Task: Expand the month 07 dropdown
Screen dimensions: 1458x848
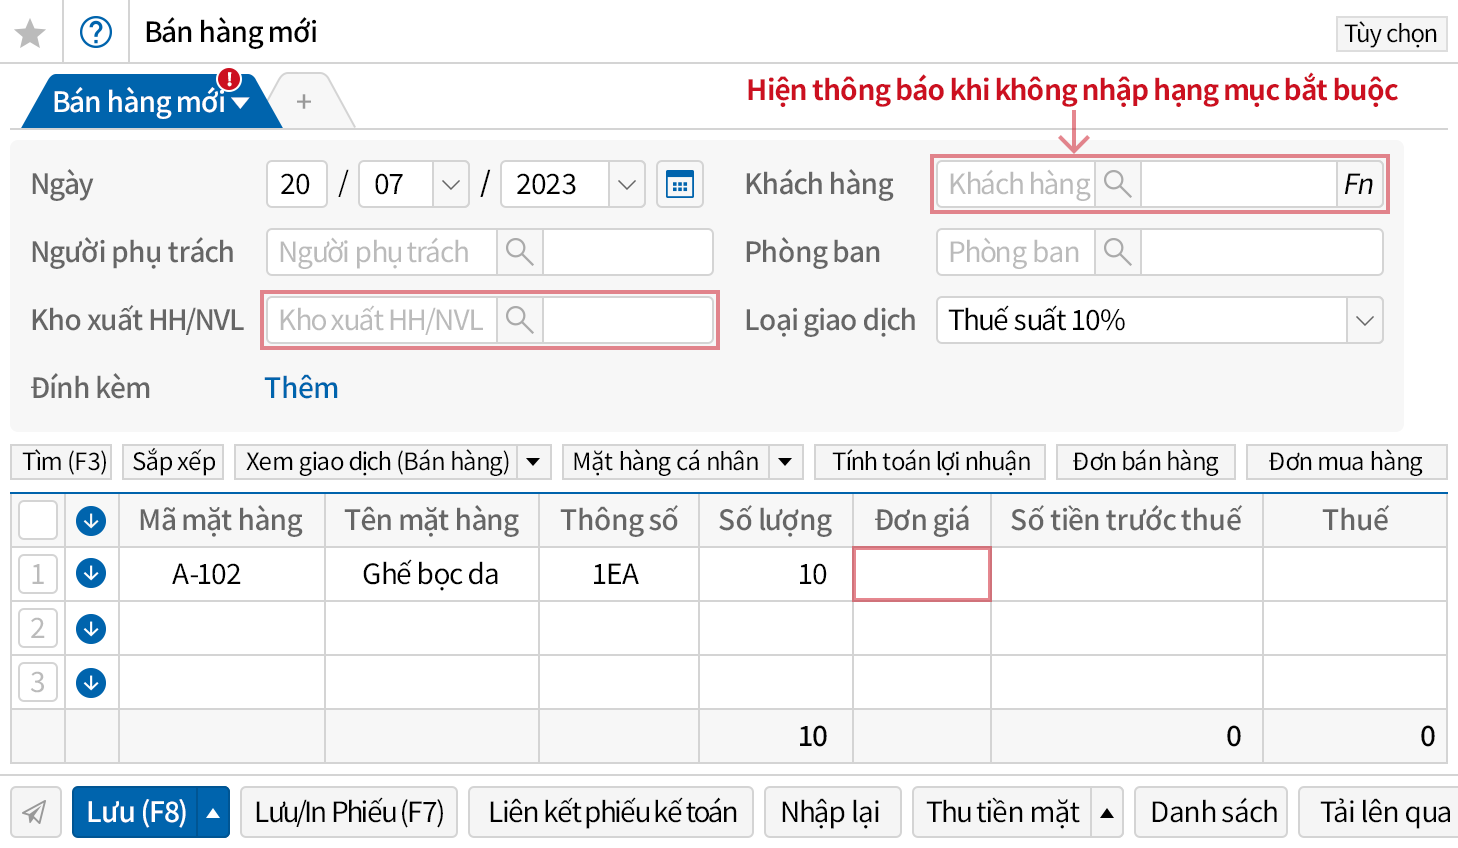Action: [450, 185]
